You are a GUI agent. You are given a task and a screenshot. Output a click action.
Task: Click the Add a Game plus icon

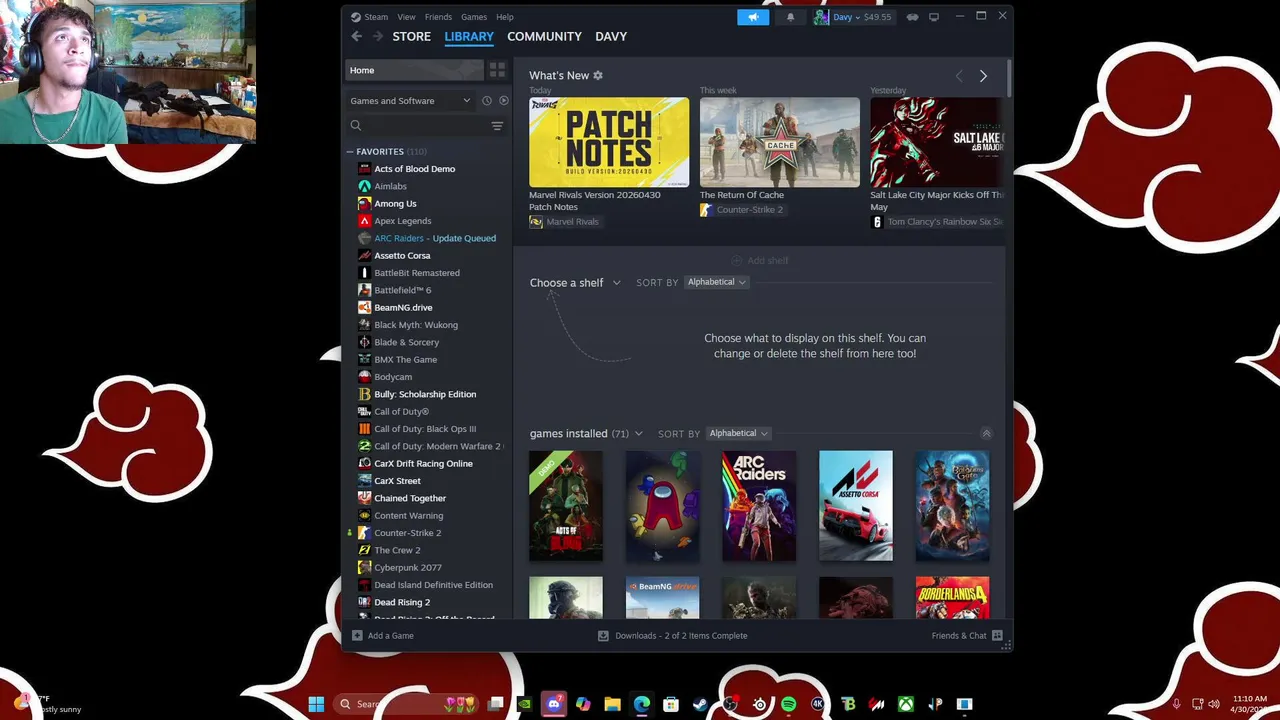pyautogui.click(x=357, y=636)
